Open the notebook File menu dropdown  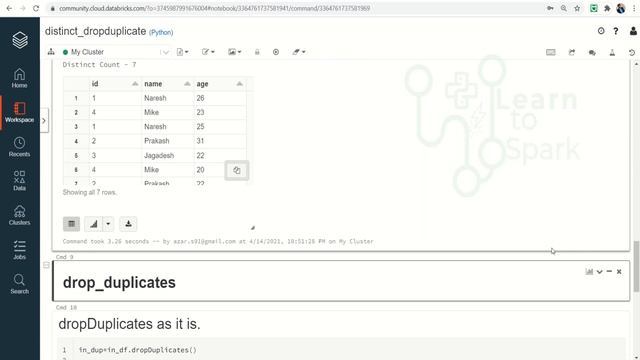(x=182, y=52)
